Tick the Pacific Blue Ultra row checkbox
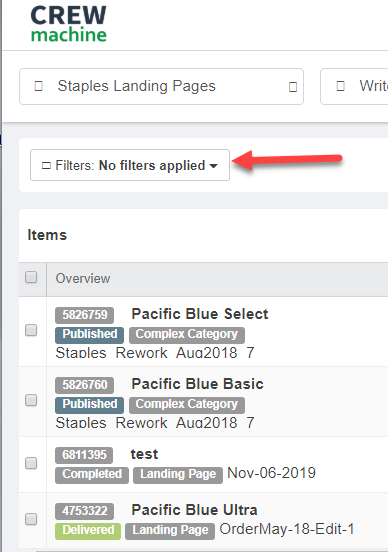 (x=31, y=519)
